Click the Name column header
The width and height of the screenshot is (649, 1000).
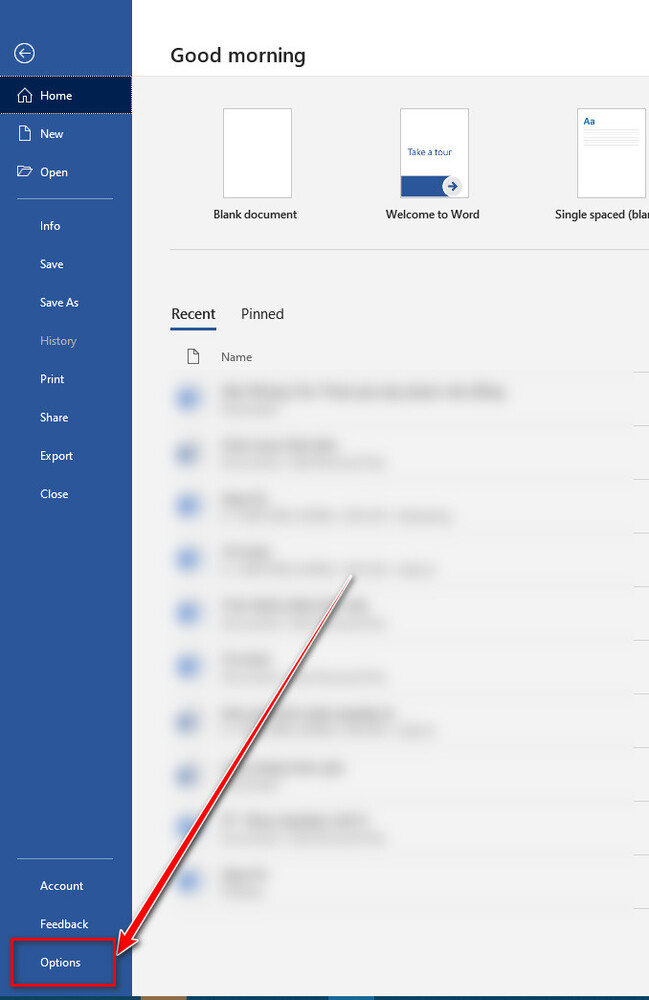pos(237,357)
